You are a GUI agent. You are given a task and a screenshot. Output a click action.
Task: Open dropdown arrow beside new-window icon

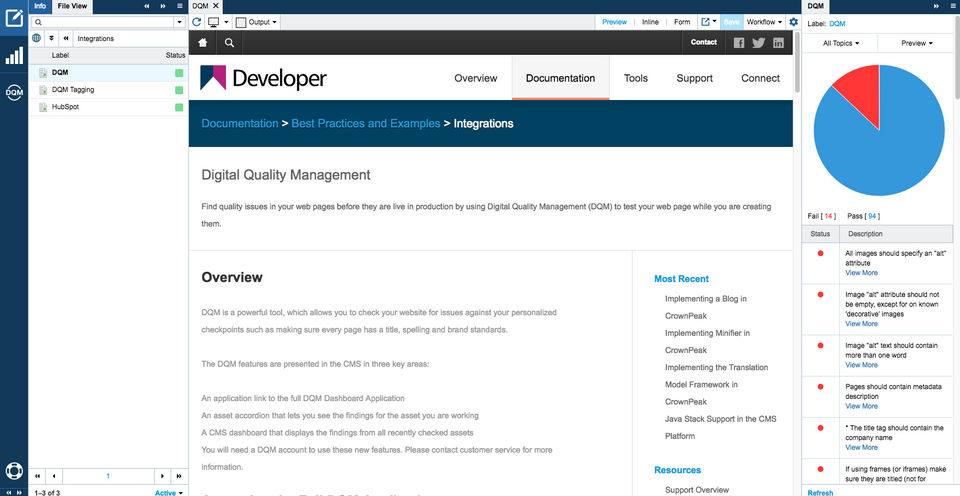click(714, 22)
